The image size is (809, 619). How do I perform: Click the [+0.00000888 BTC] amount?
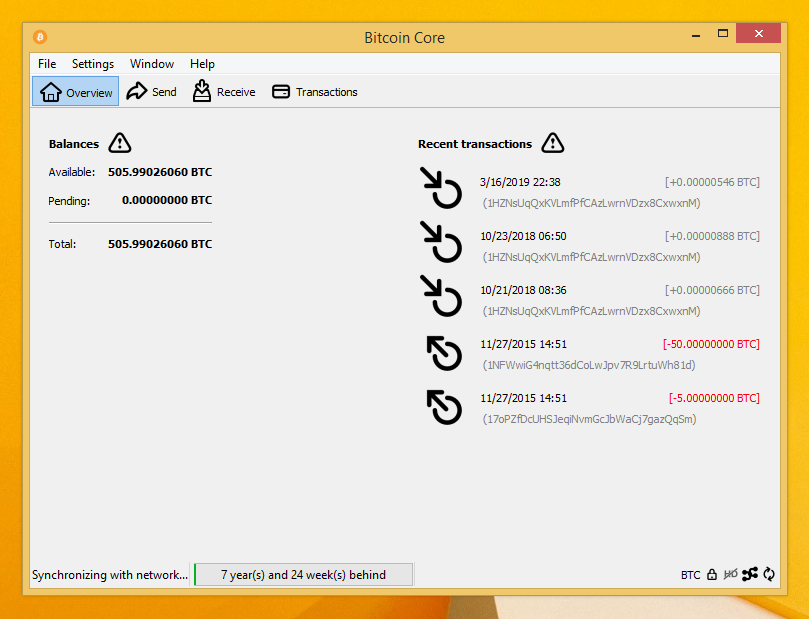click(712, 236)
